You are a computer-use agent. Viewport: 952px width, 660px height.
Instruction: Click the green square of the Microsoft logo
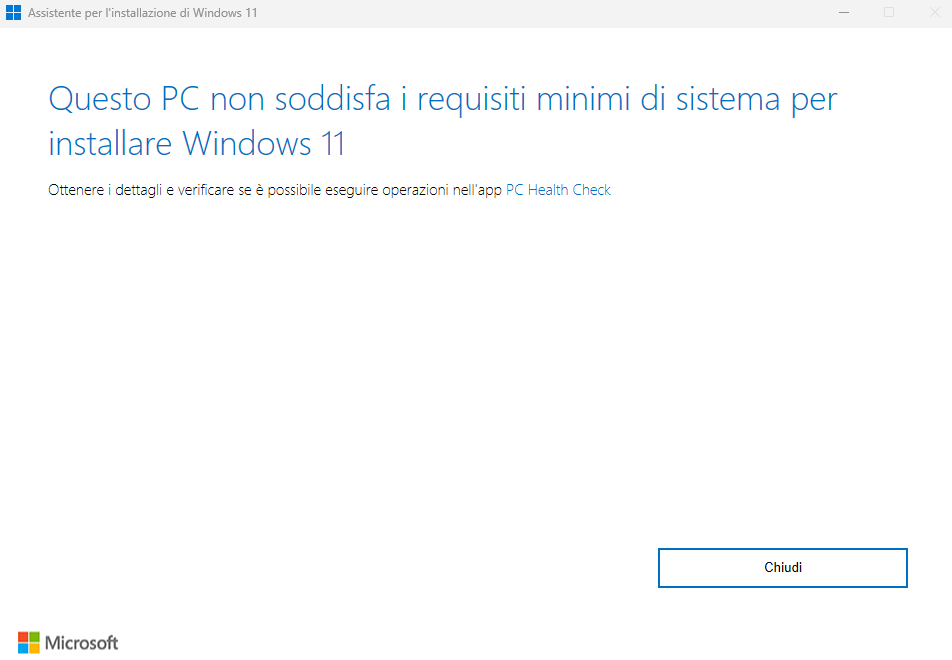34,636
